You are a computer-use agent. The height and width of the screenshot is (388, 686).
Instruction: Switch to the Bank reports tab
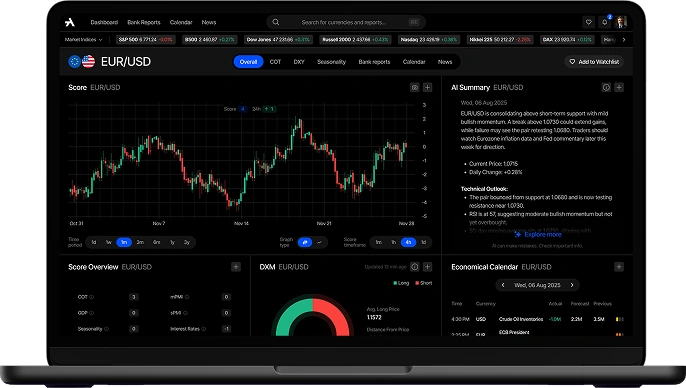pyautogui.click(x=374, y=62)
